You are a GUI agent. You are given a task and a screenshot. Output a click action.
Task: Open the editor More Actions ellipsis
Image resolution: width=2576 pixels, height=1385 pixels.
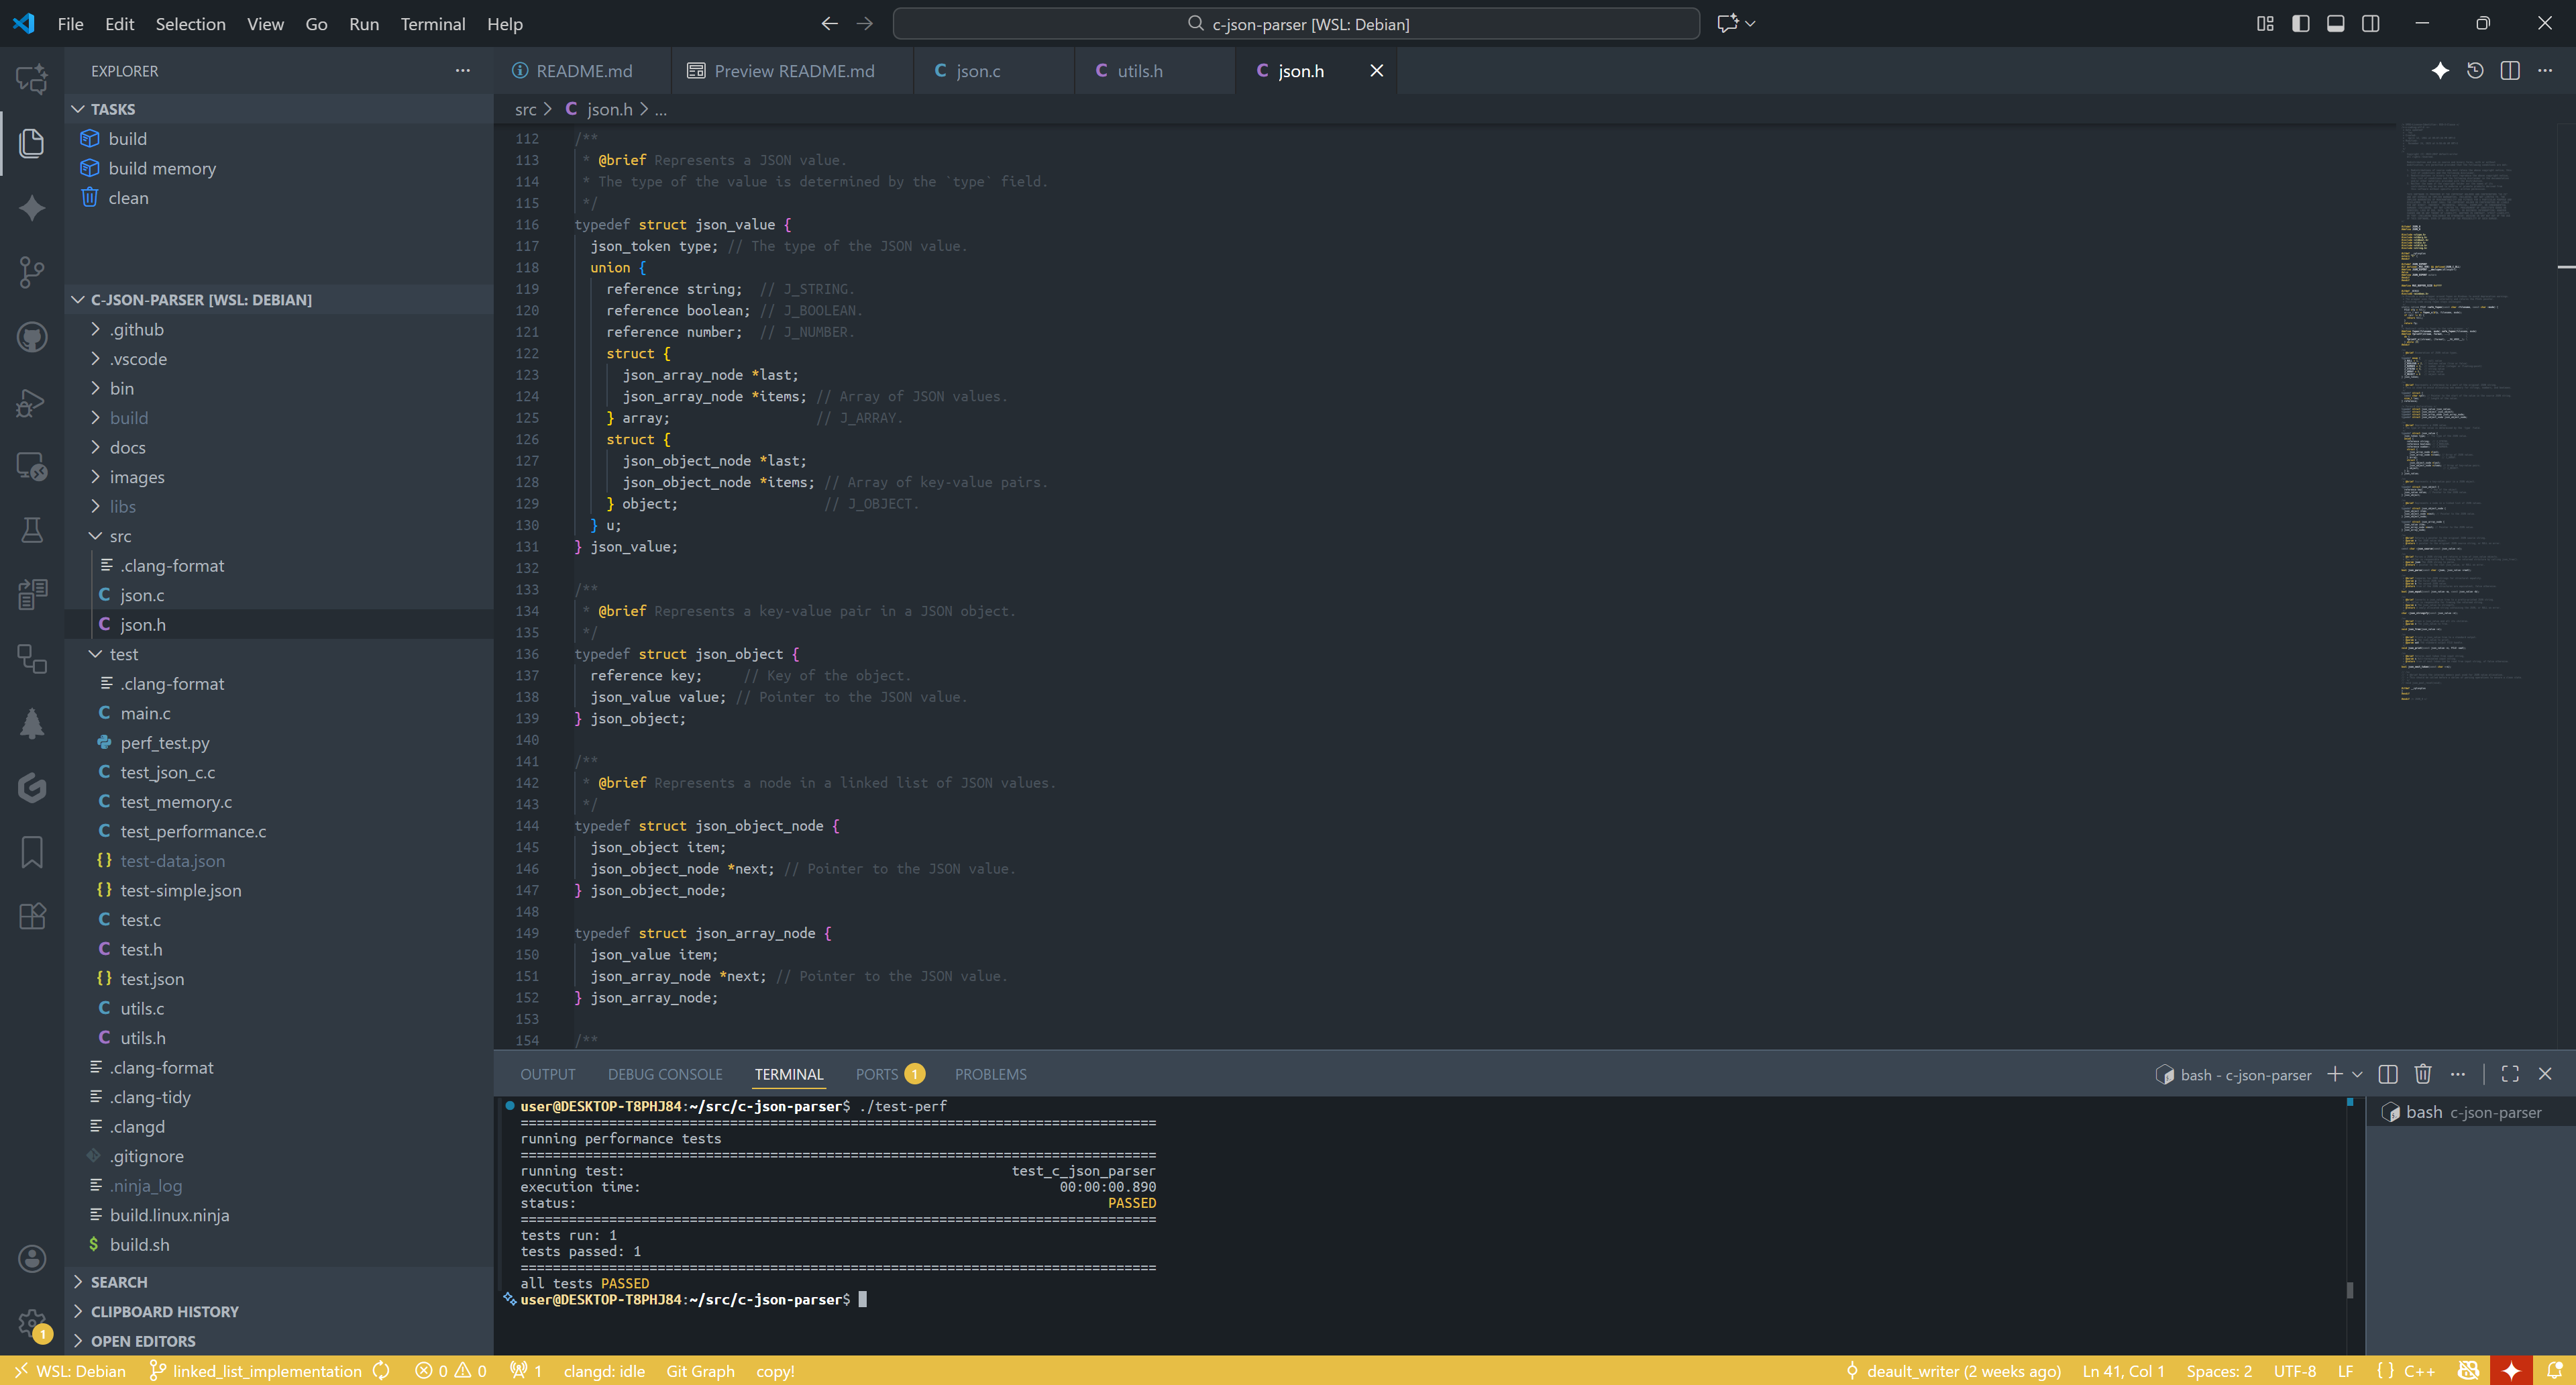(x=2545, y=70)
